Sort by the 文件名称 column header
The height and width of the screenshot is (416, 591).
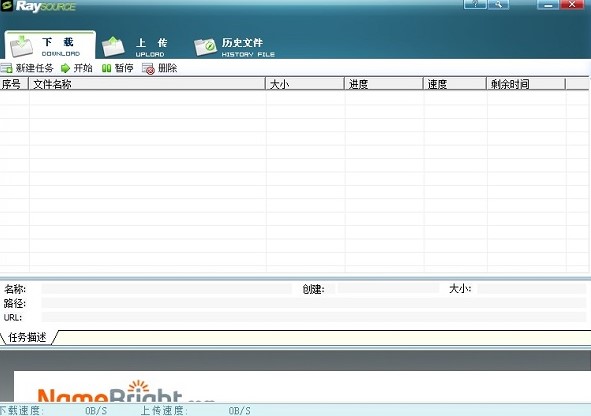coord(147,84)
